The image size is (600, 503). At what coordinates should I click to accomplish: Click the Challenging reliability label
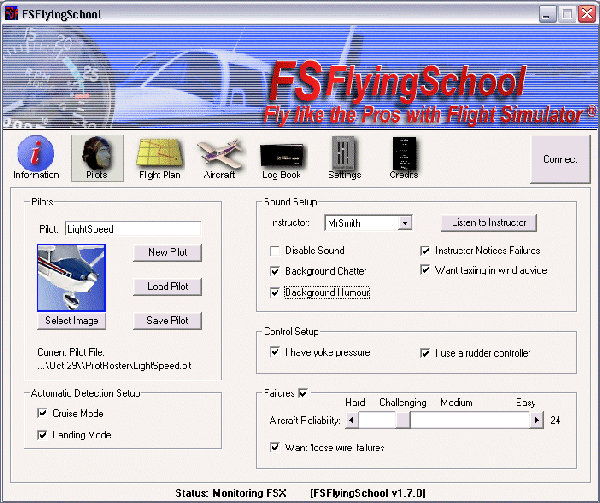point(403,403)
